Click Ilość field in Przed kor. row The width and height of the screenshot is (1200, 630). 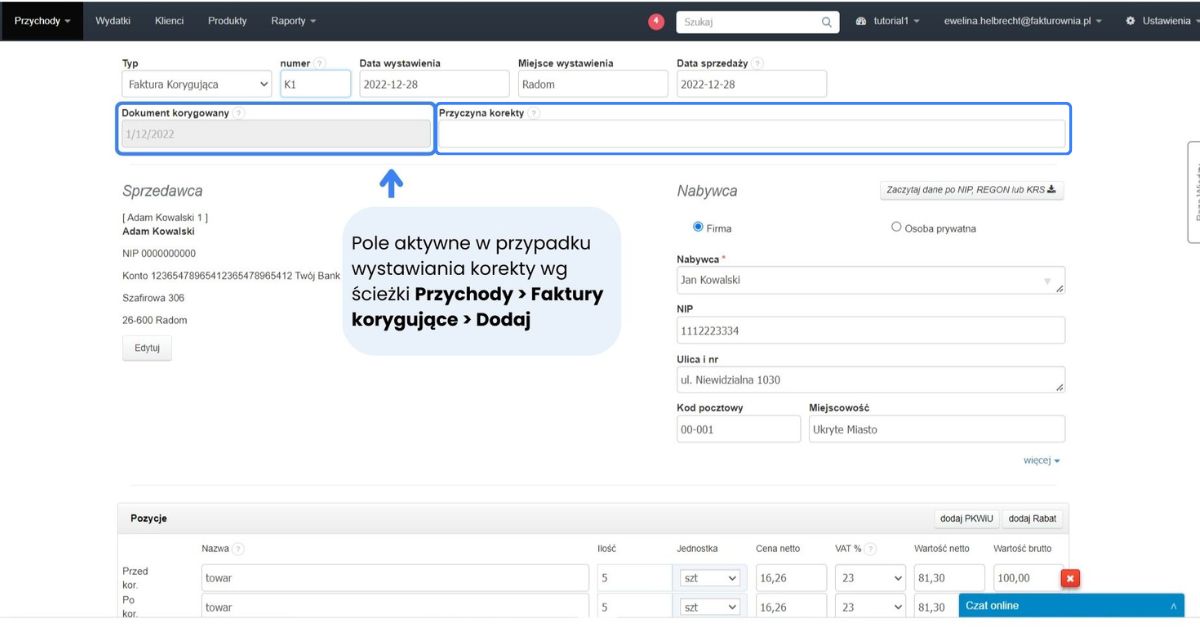coord(635,578)
